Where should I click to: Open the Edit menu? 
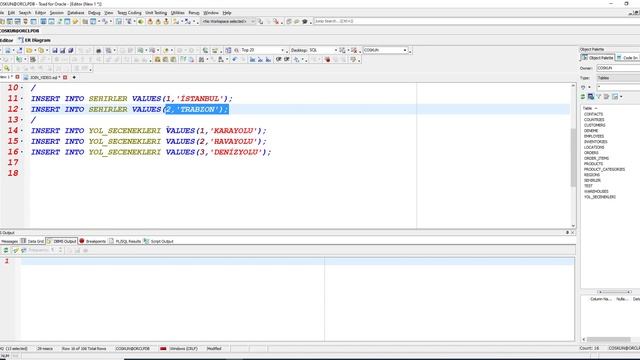tap(11, 13)
